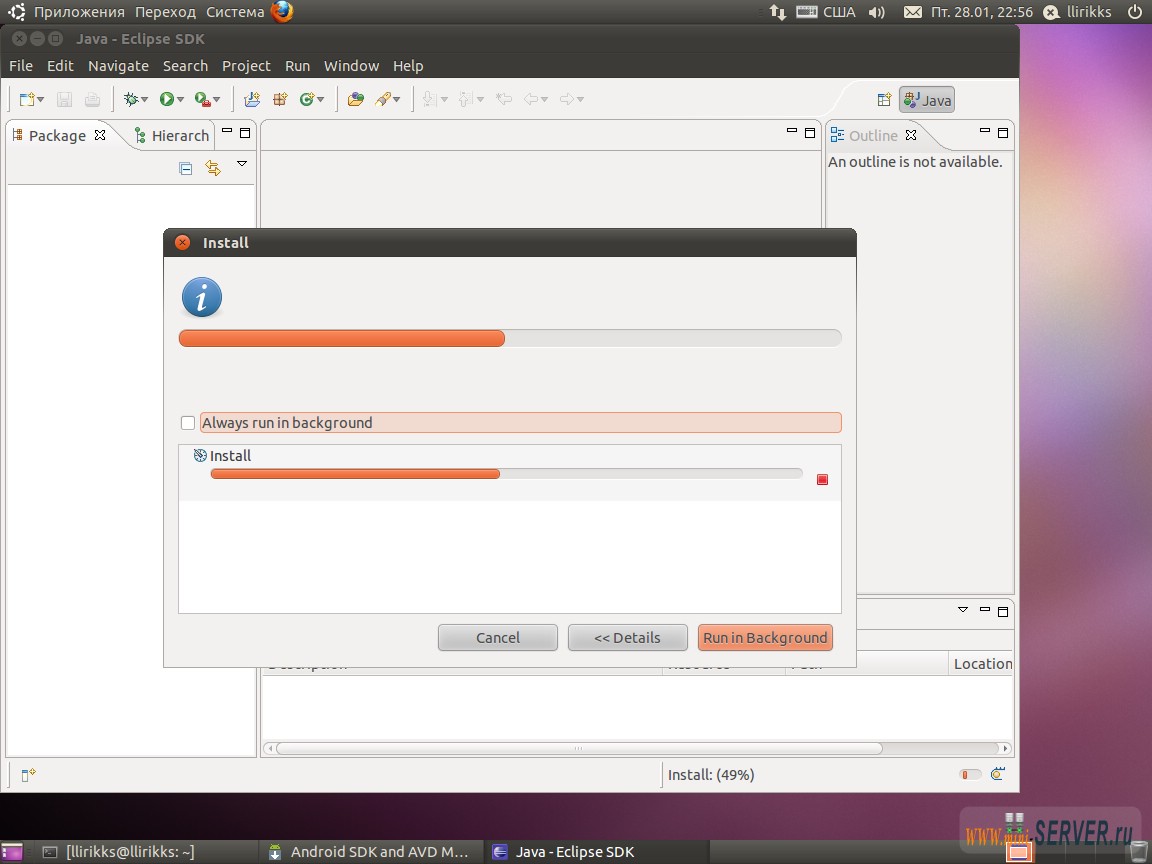Click the status bar progress indicator

970,774
